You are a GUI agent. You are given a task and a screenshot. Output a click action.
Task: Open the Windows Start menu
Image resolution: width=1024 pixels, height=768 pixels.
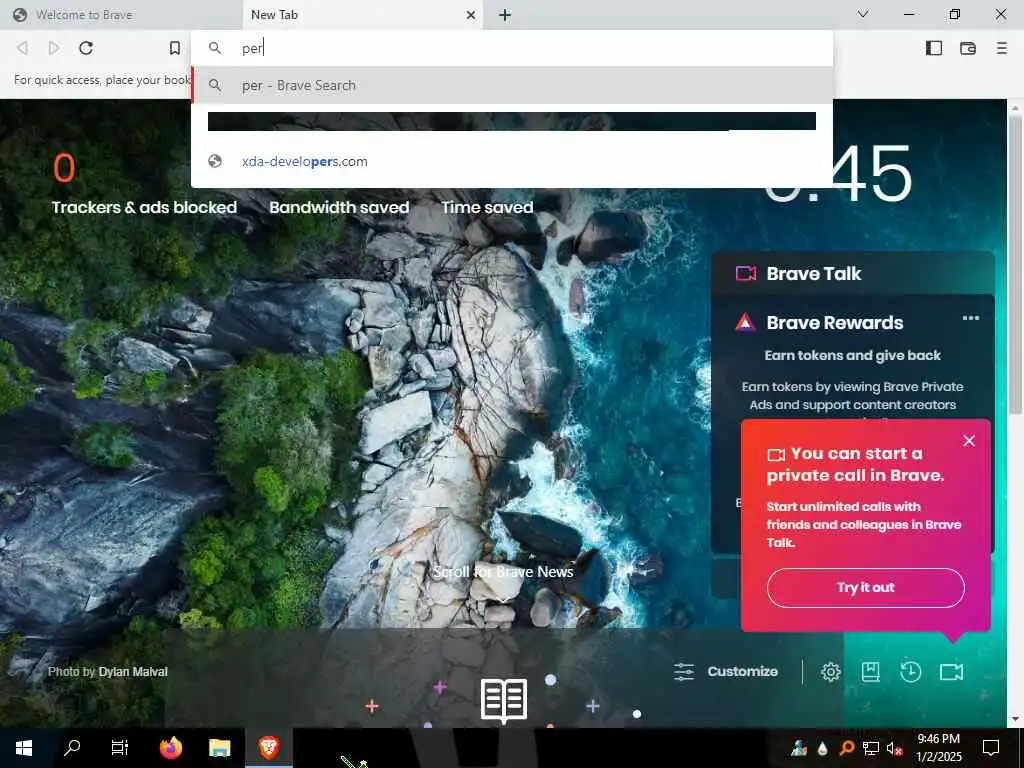click(24, 748)
